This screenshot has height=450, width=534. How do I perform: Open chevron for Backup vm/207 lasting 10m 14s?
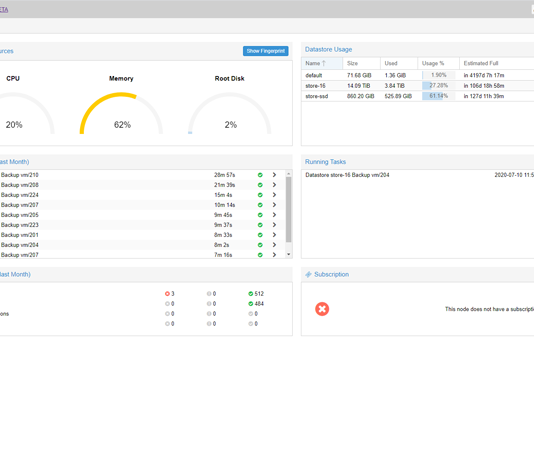(274, 205)
